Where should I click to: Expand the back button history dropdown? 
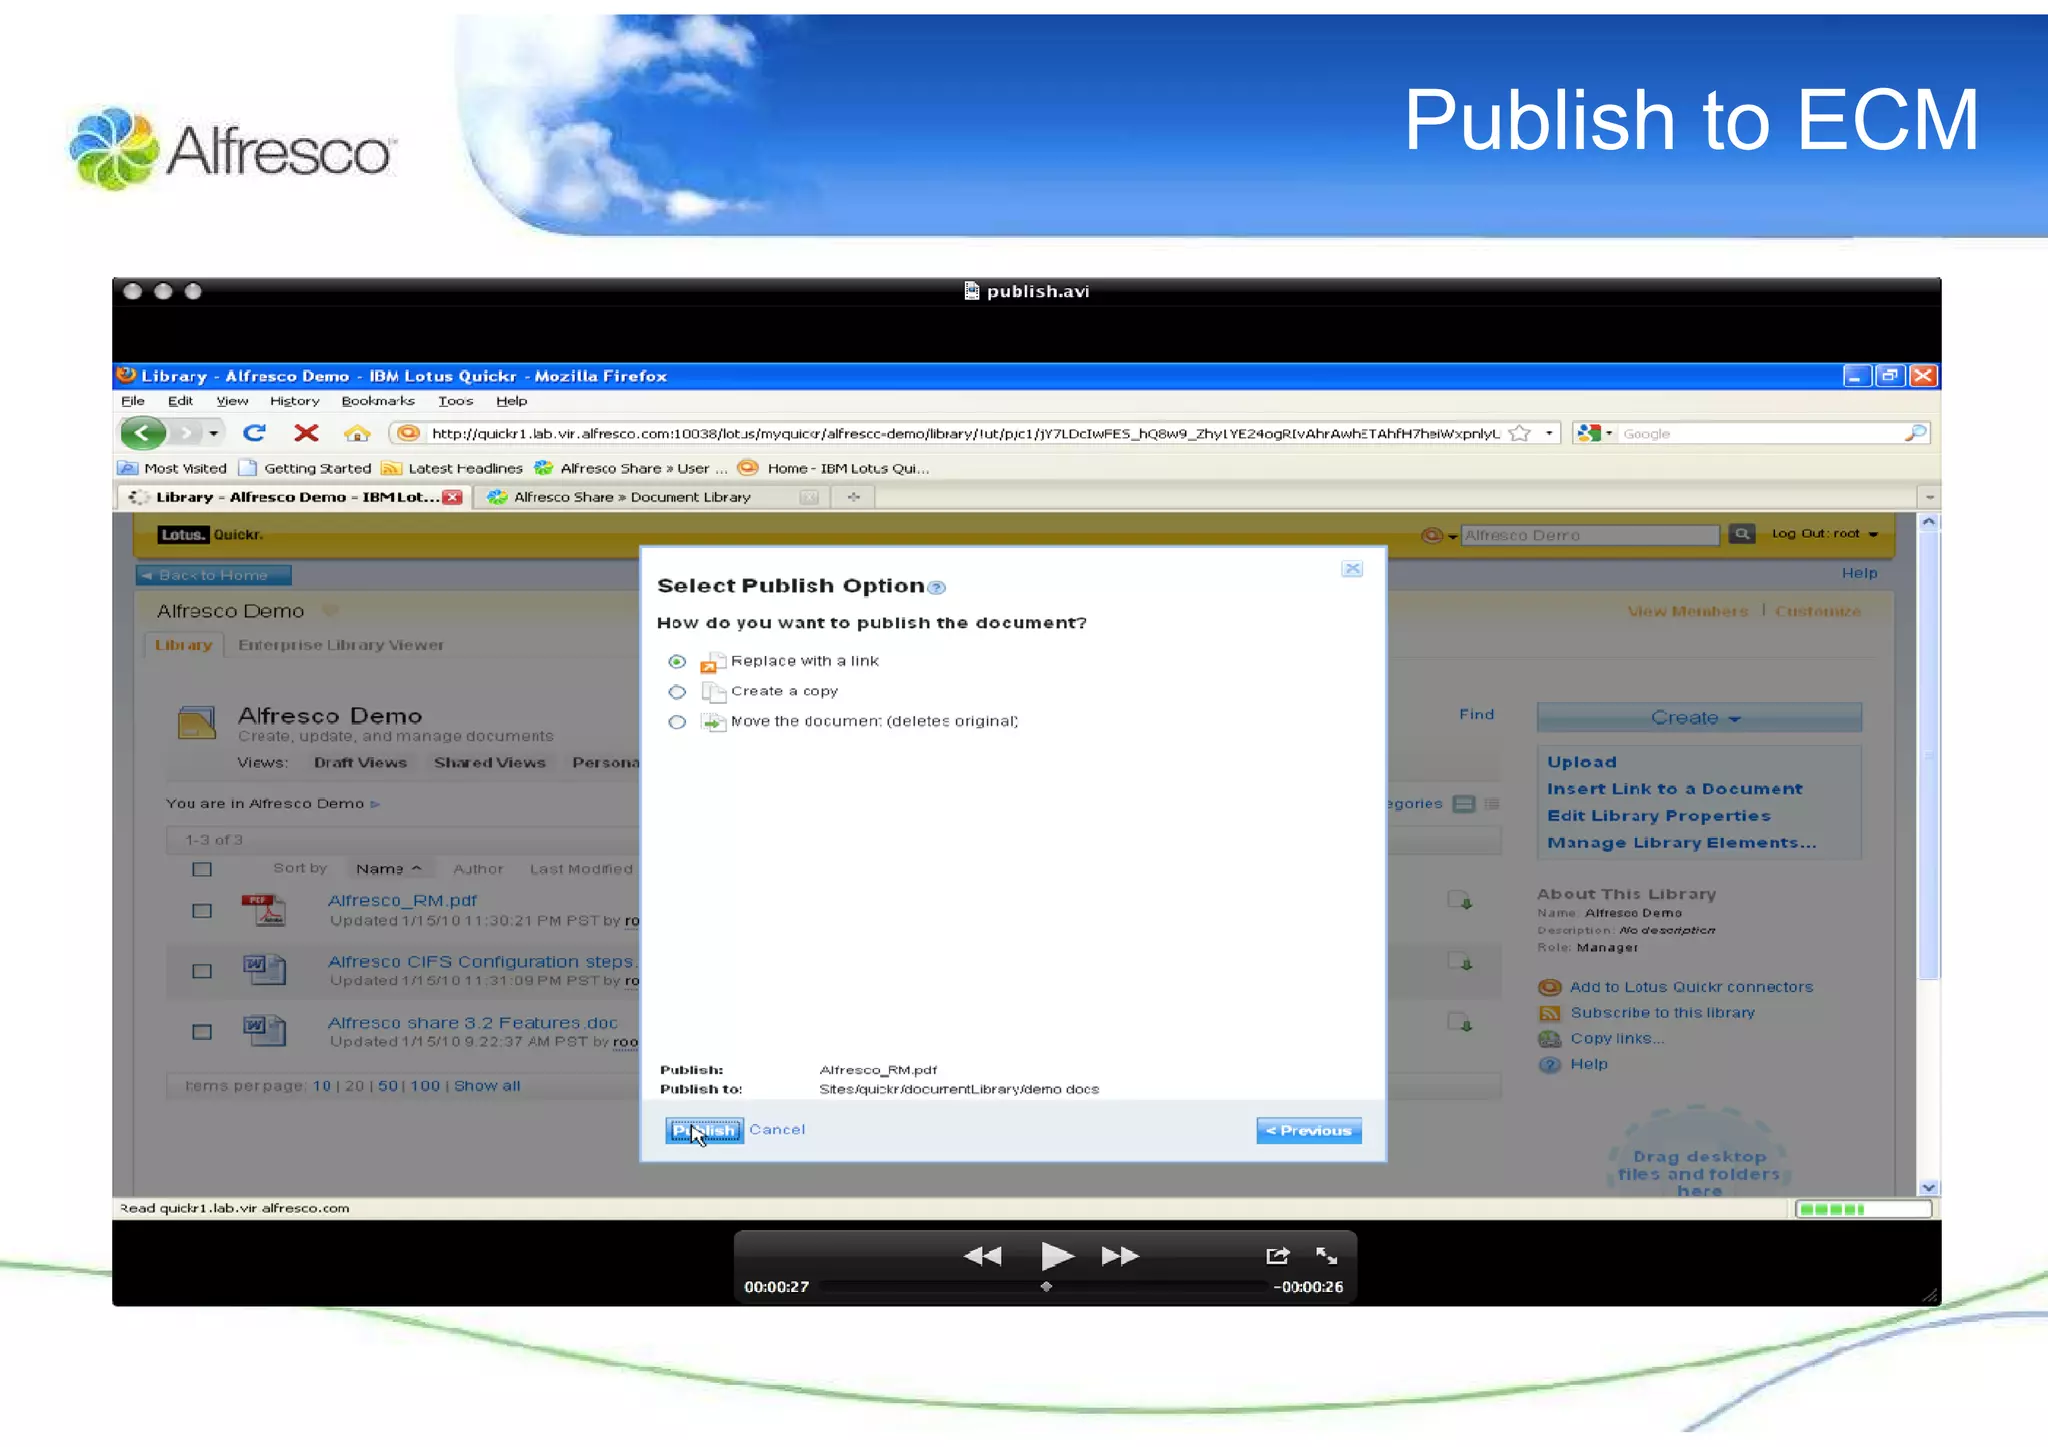tap(213, 433)
